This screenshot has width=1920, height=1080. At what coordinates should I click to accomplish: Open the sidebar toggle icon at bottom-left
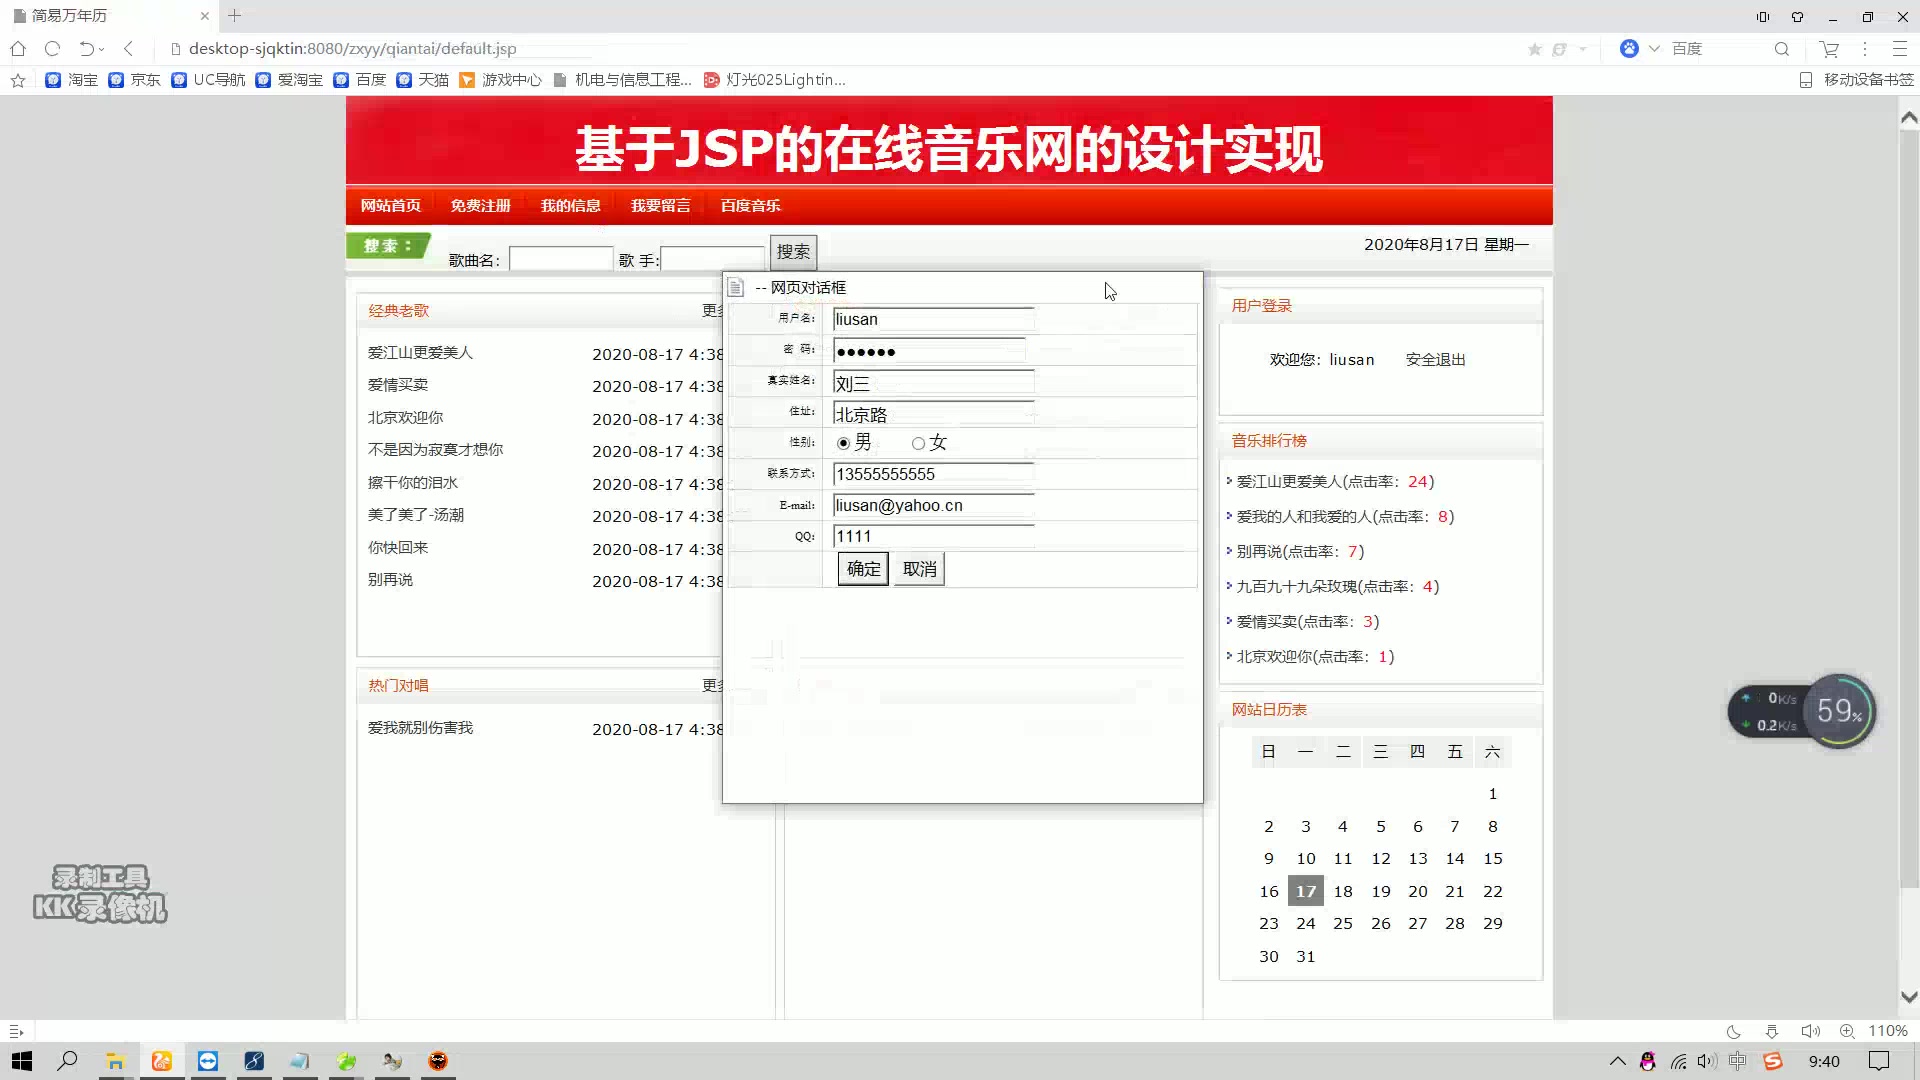pyautogui.click(x=16, y=1031)
